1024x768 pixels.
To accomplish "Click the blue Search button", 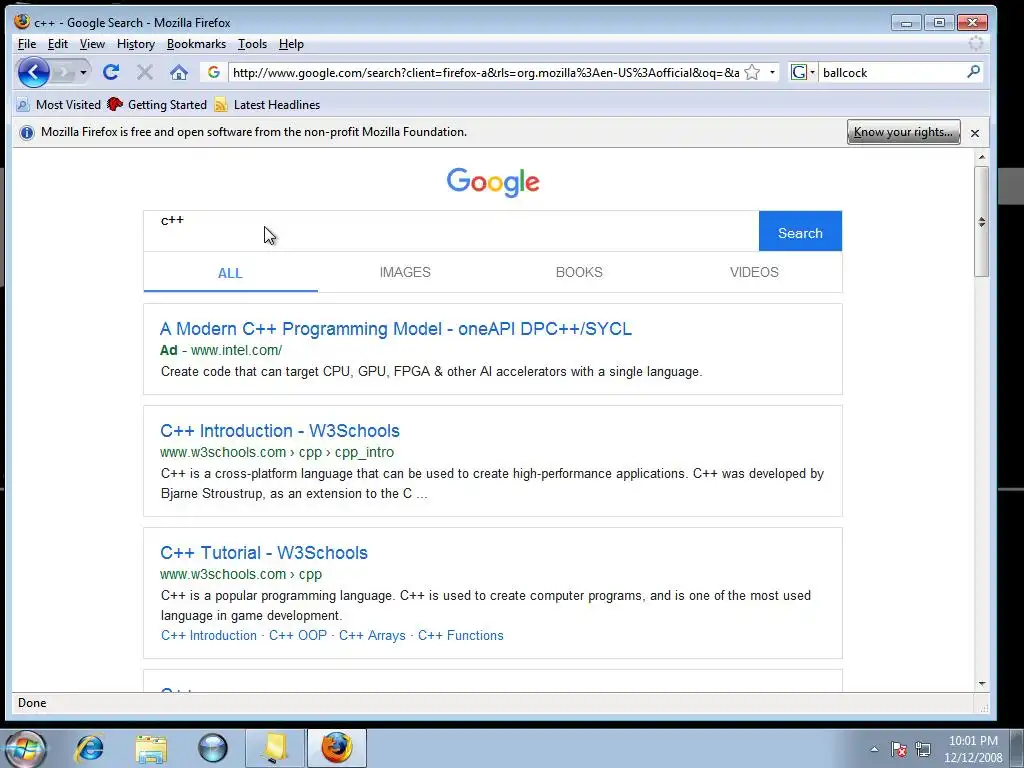I will 800,231.
